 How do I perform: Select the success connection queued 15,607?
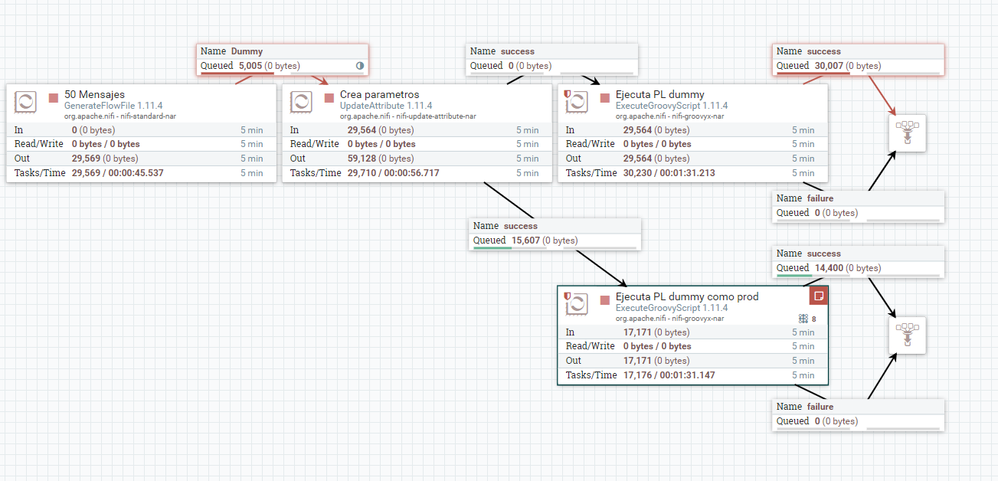(556, 234)
